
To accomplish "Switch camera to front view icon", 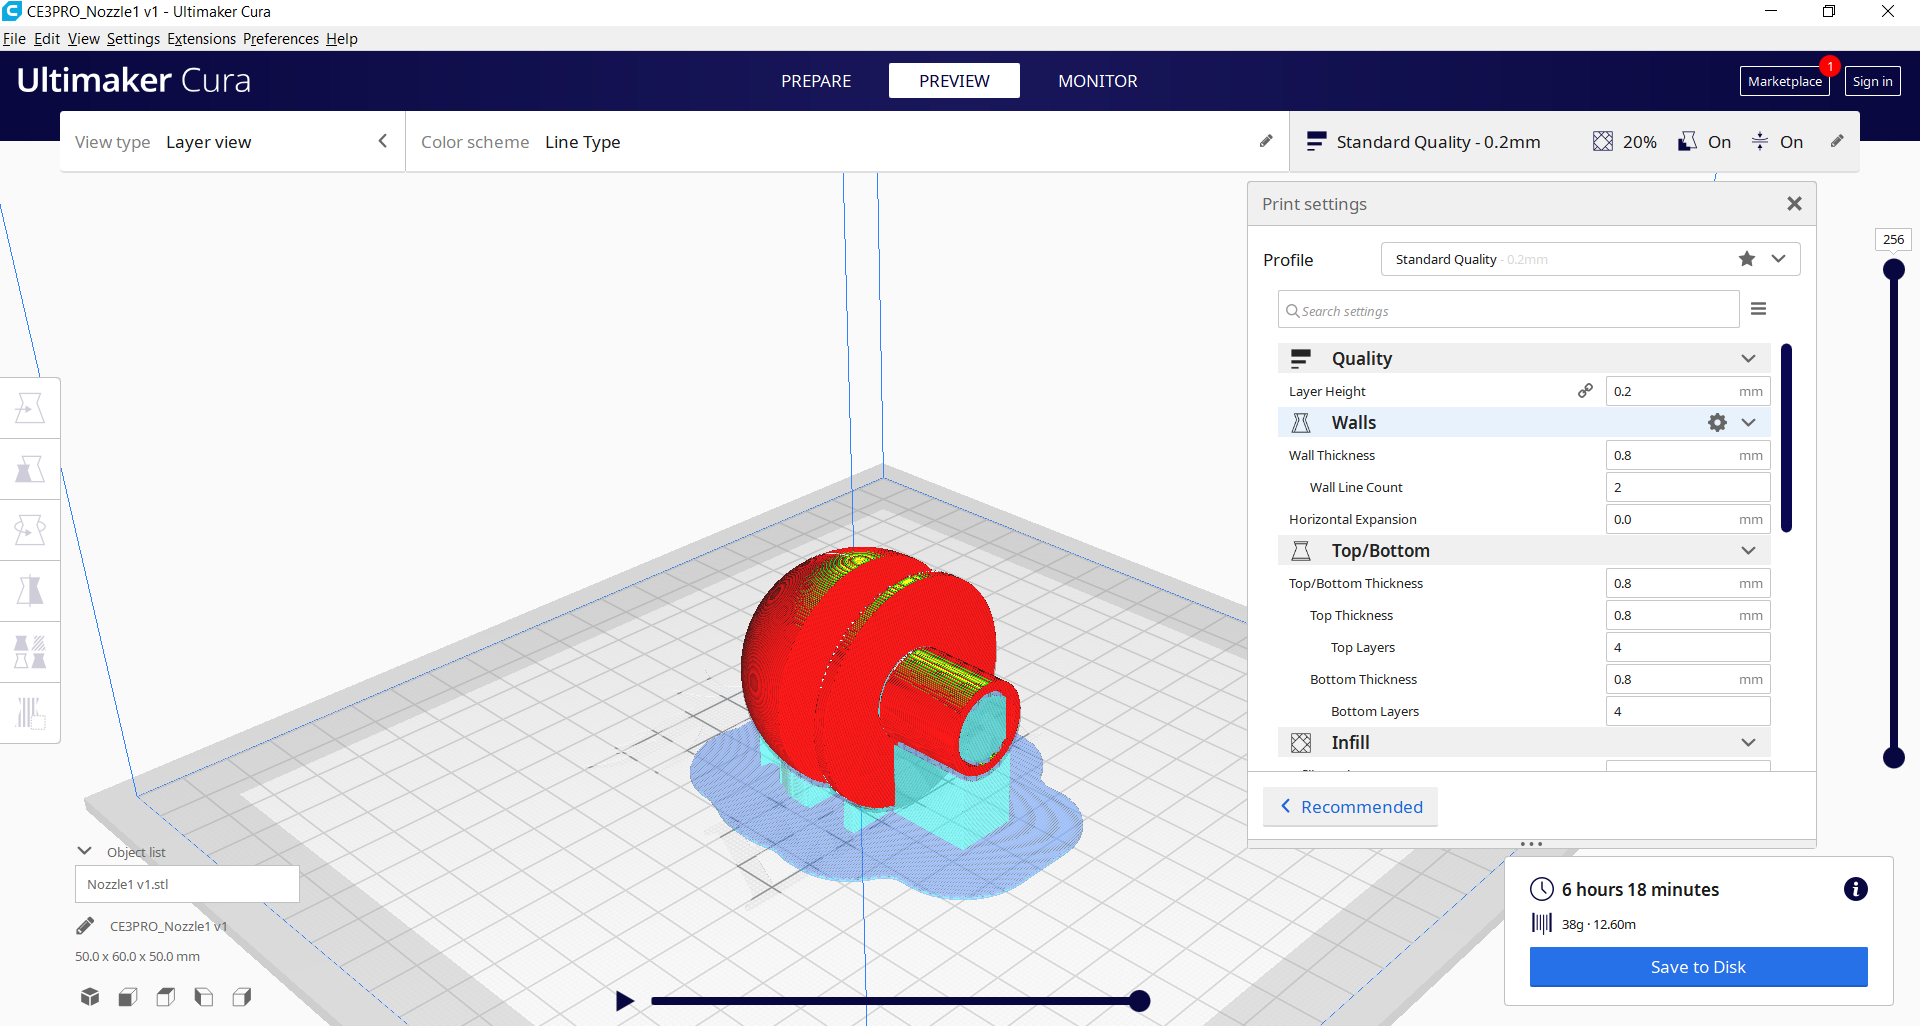I will [x=128, y=997].
